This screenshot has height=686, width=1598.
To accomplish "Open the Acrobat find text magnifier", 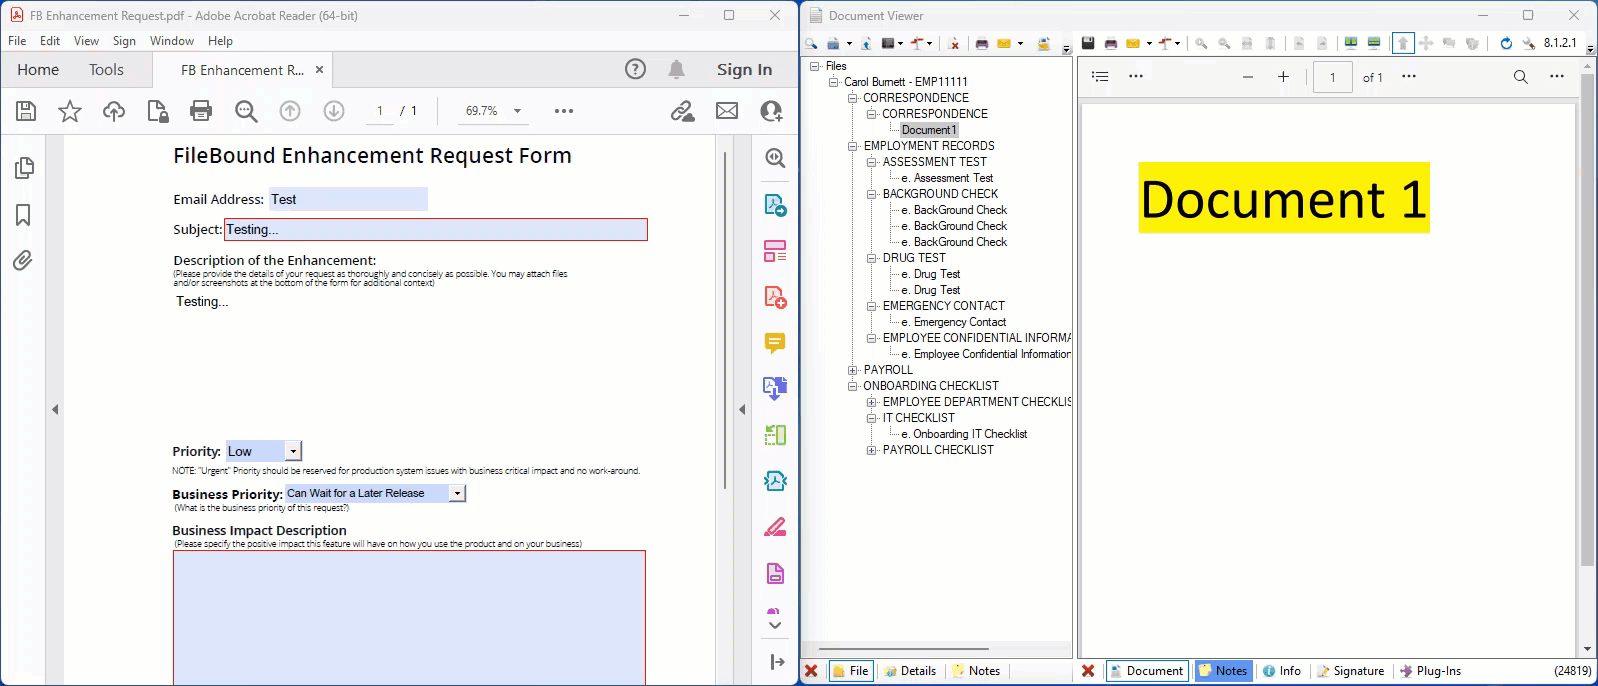I will point(246,111).
